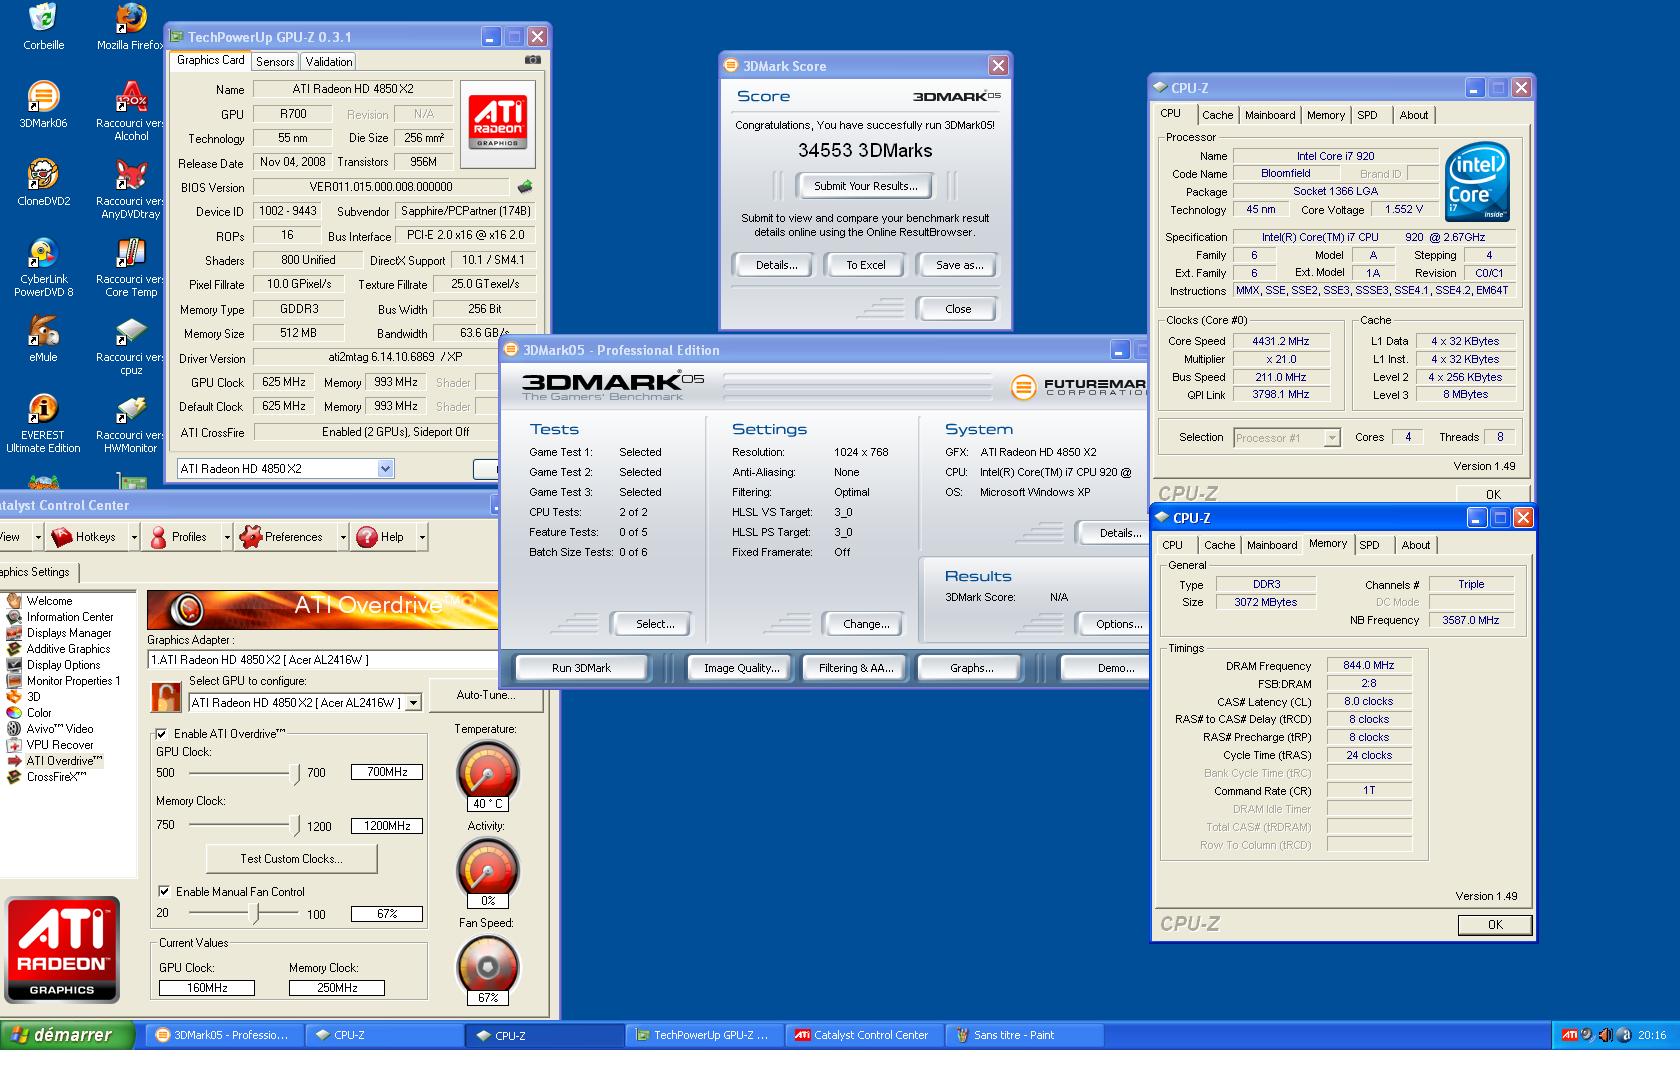Toggle Enable Manual Fan Control checkbox
Viewport: 1680px width, 1080px height.
tap(164, 892)
